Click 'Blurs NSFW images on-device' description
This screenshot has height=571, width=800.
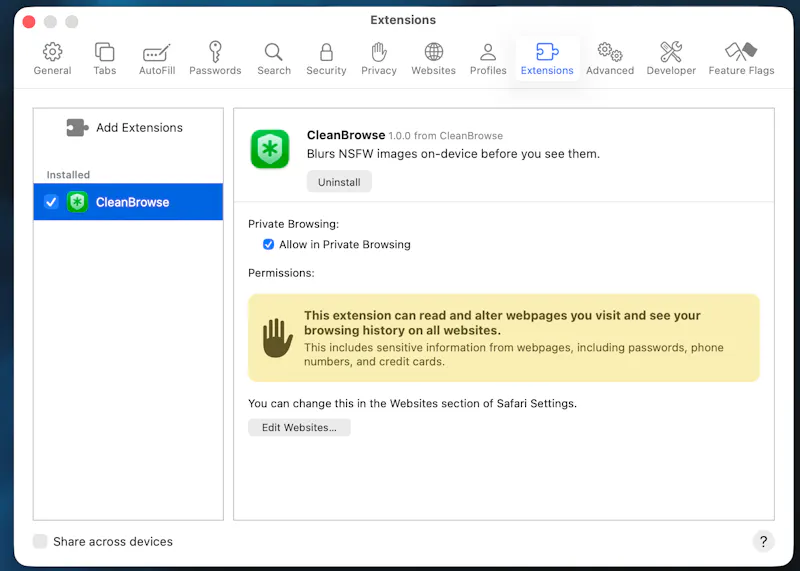[453, 154]
